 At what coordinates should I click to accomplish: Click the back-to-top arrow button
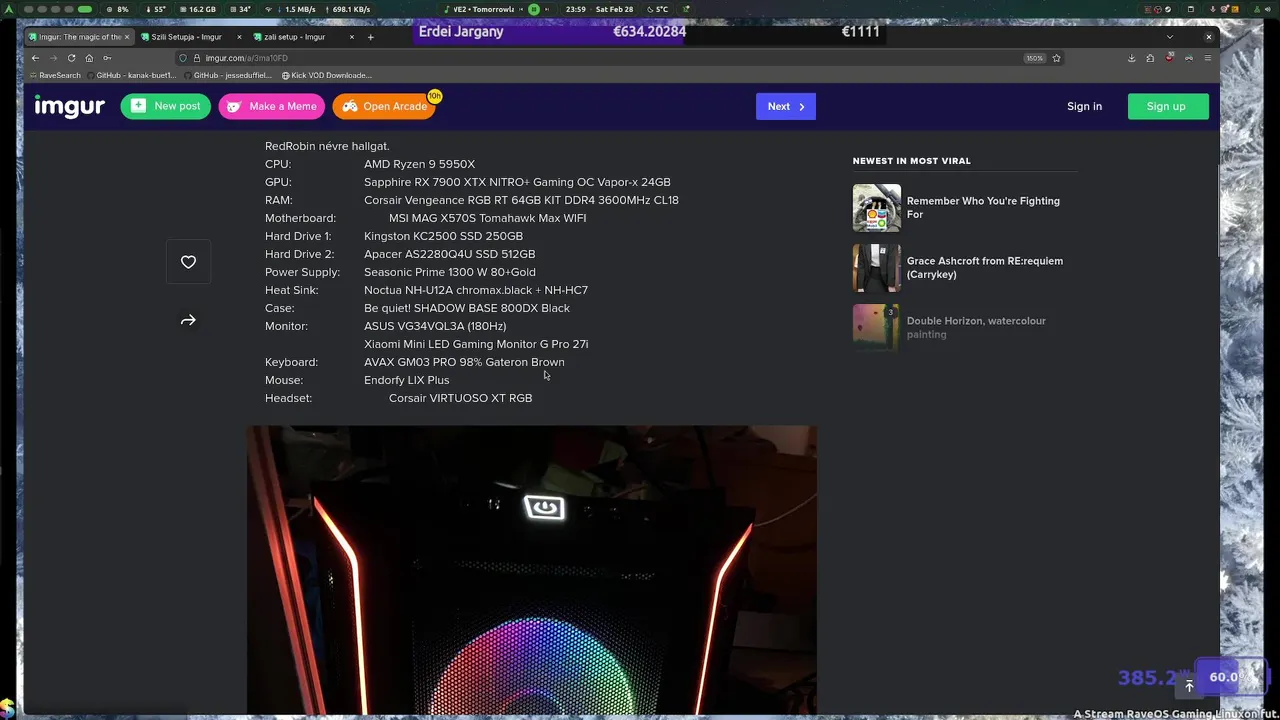point(1189,686)
